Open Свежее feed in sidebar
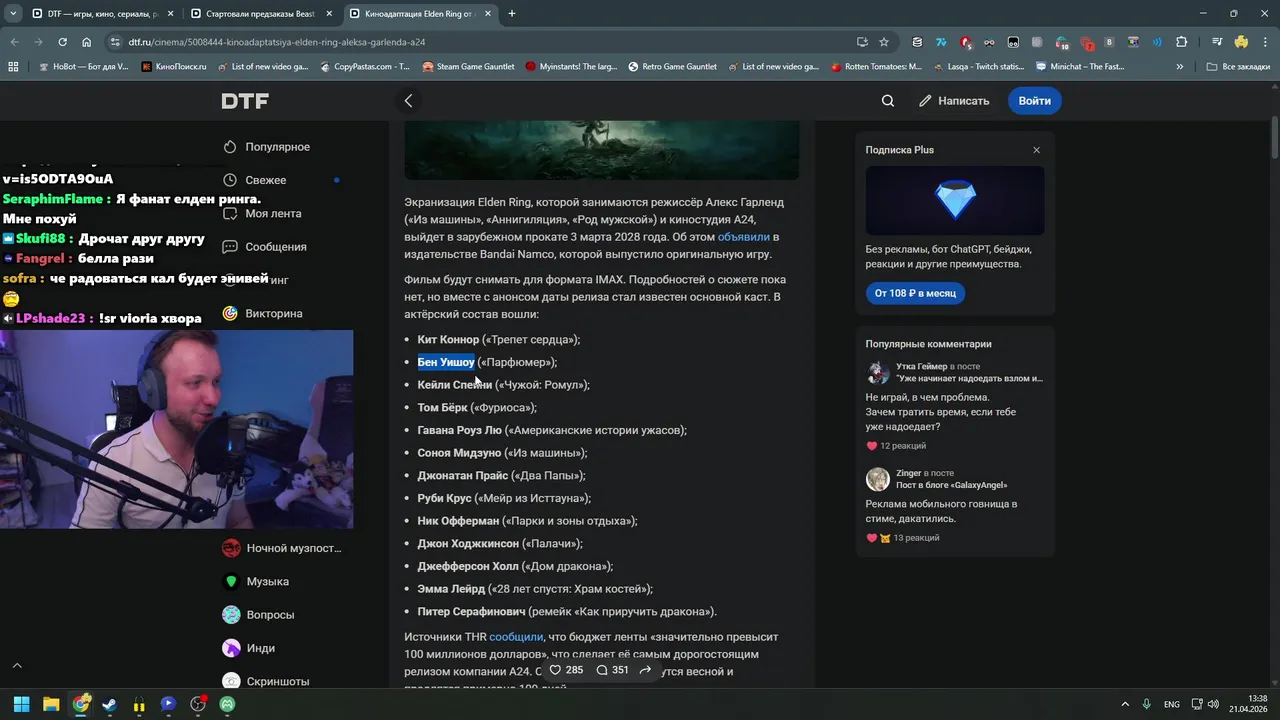The height and width of the screenshot is (720, 1280). tap(255, 180)
